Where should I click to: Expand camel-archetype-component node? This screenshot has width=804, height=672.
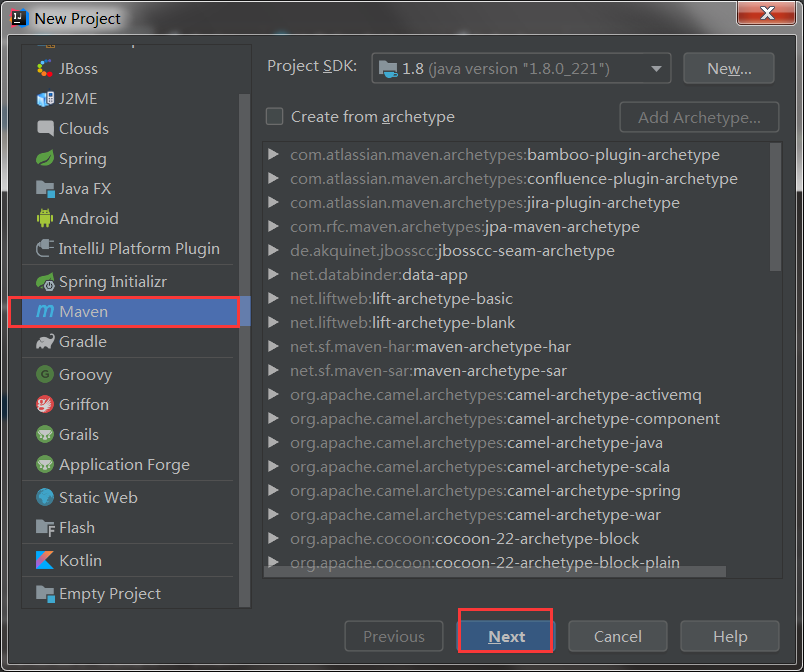(x=273, y=418)
